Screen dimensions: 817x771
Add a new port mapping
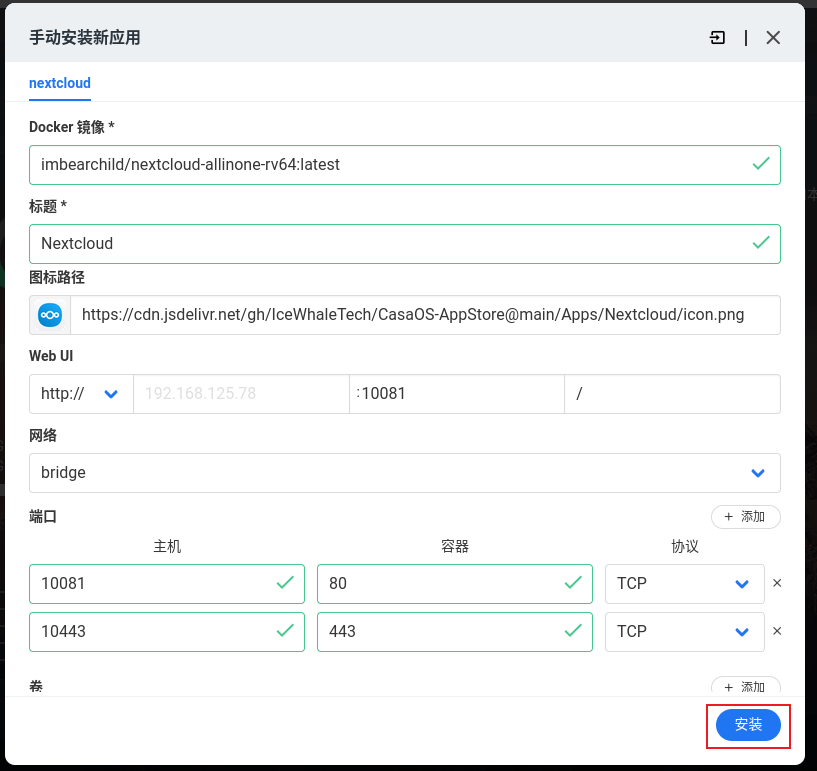point(746,517)
